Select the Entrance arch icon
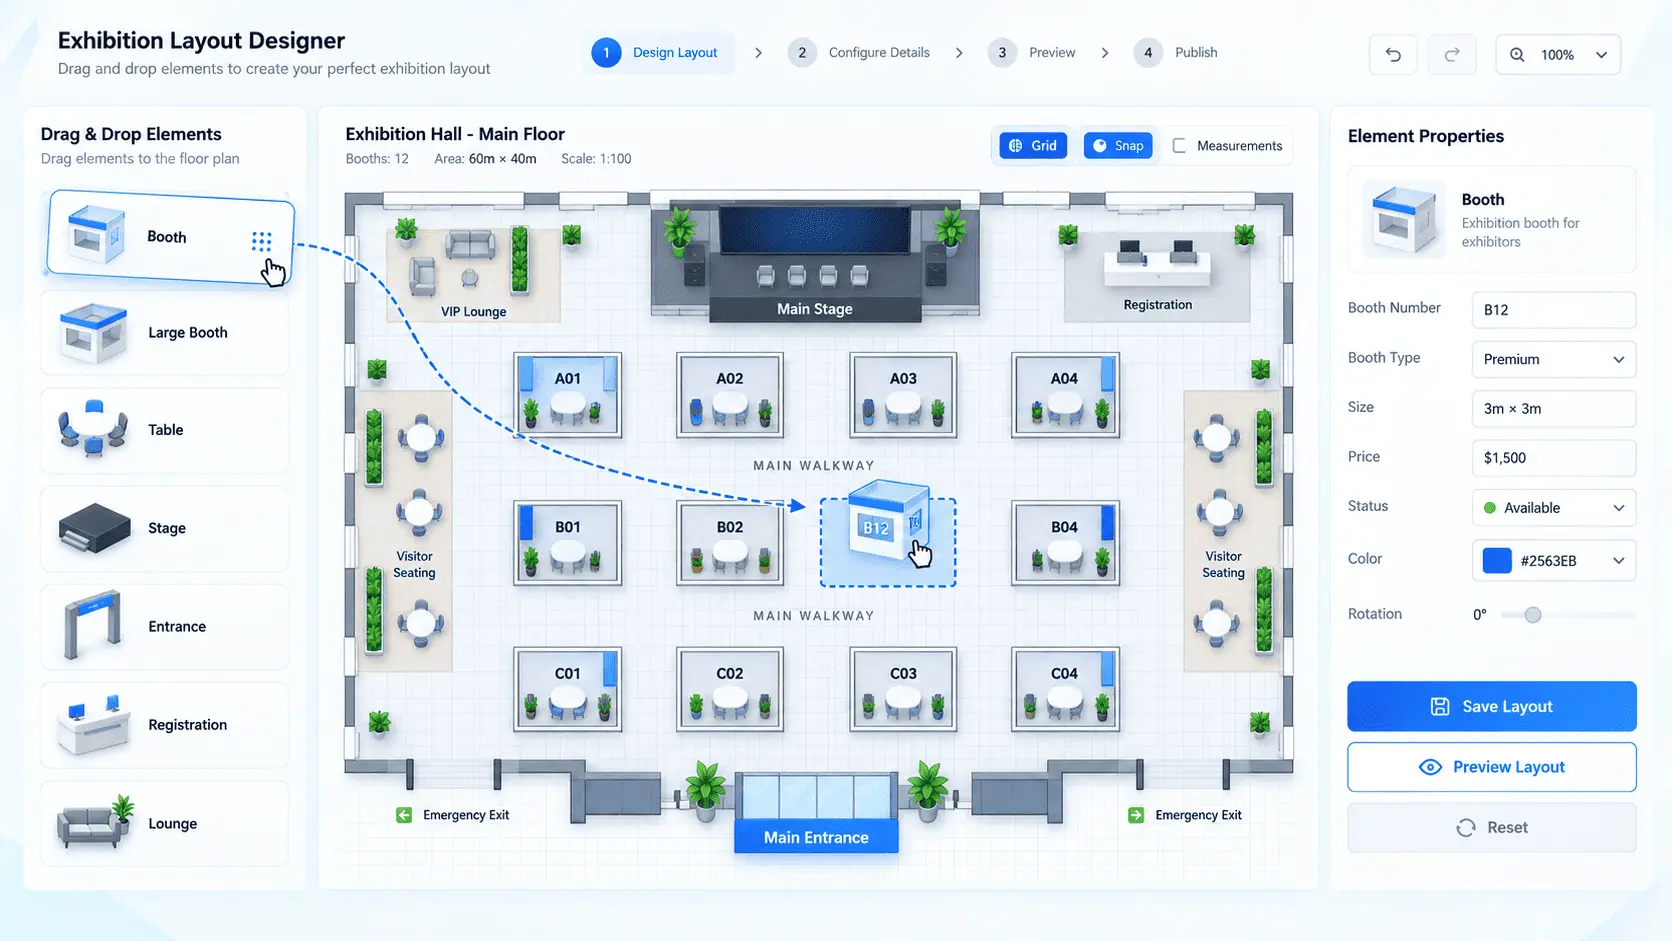 93,625
